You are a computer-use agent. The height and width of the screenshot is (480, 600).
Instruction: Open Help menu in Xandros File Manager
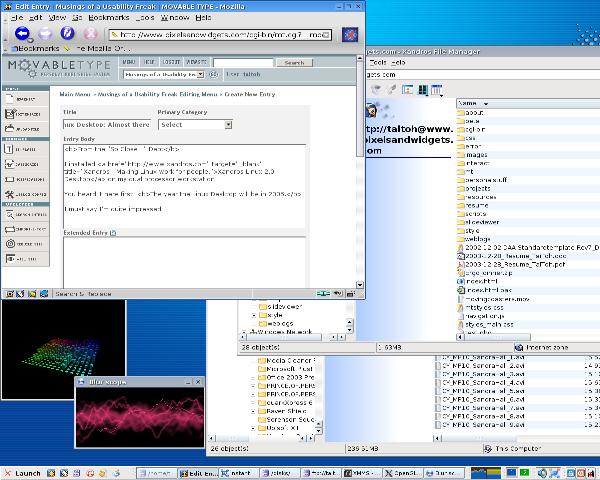[398, 62]
